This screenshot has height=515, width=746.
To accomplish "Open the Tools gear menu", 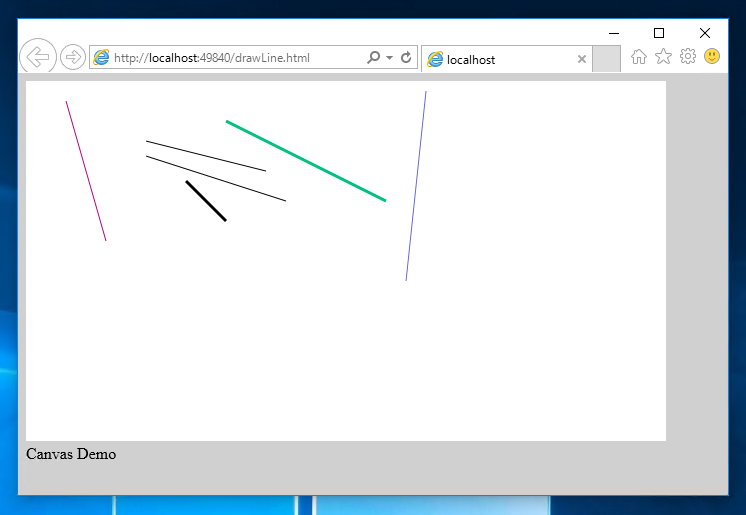I will coord(687,56).
